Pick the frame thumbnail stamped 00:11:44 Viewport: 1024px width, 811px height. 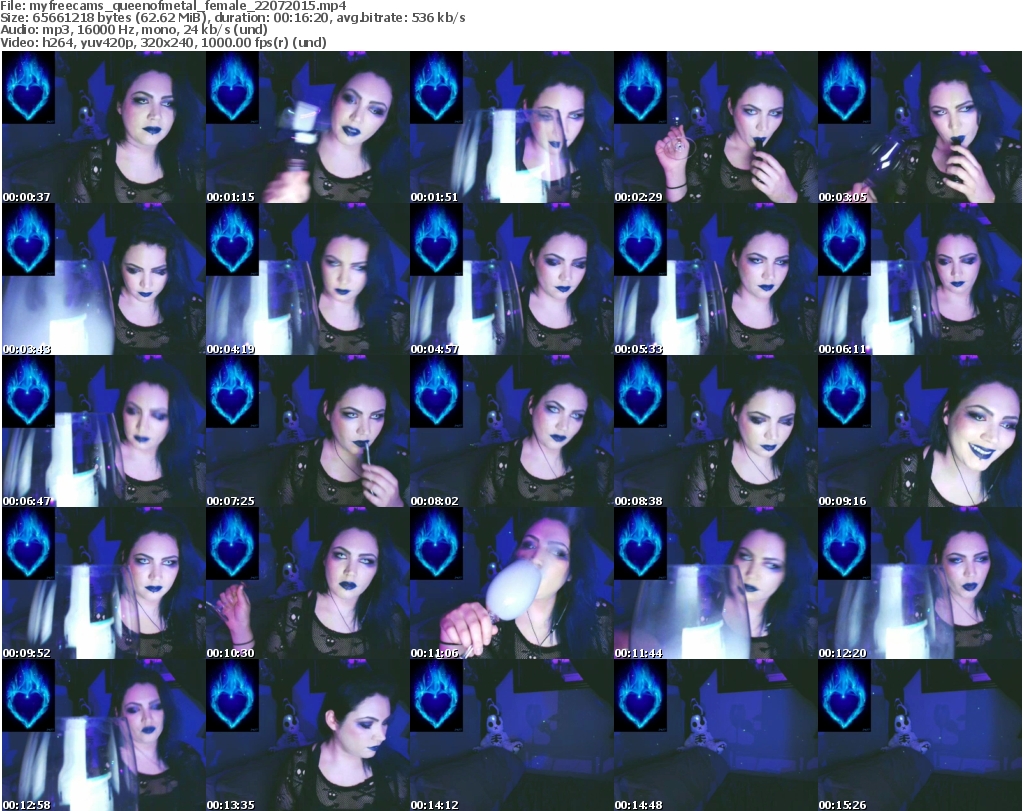tap(715, 584)
